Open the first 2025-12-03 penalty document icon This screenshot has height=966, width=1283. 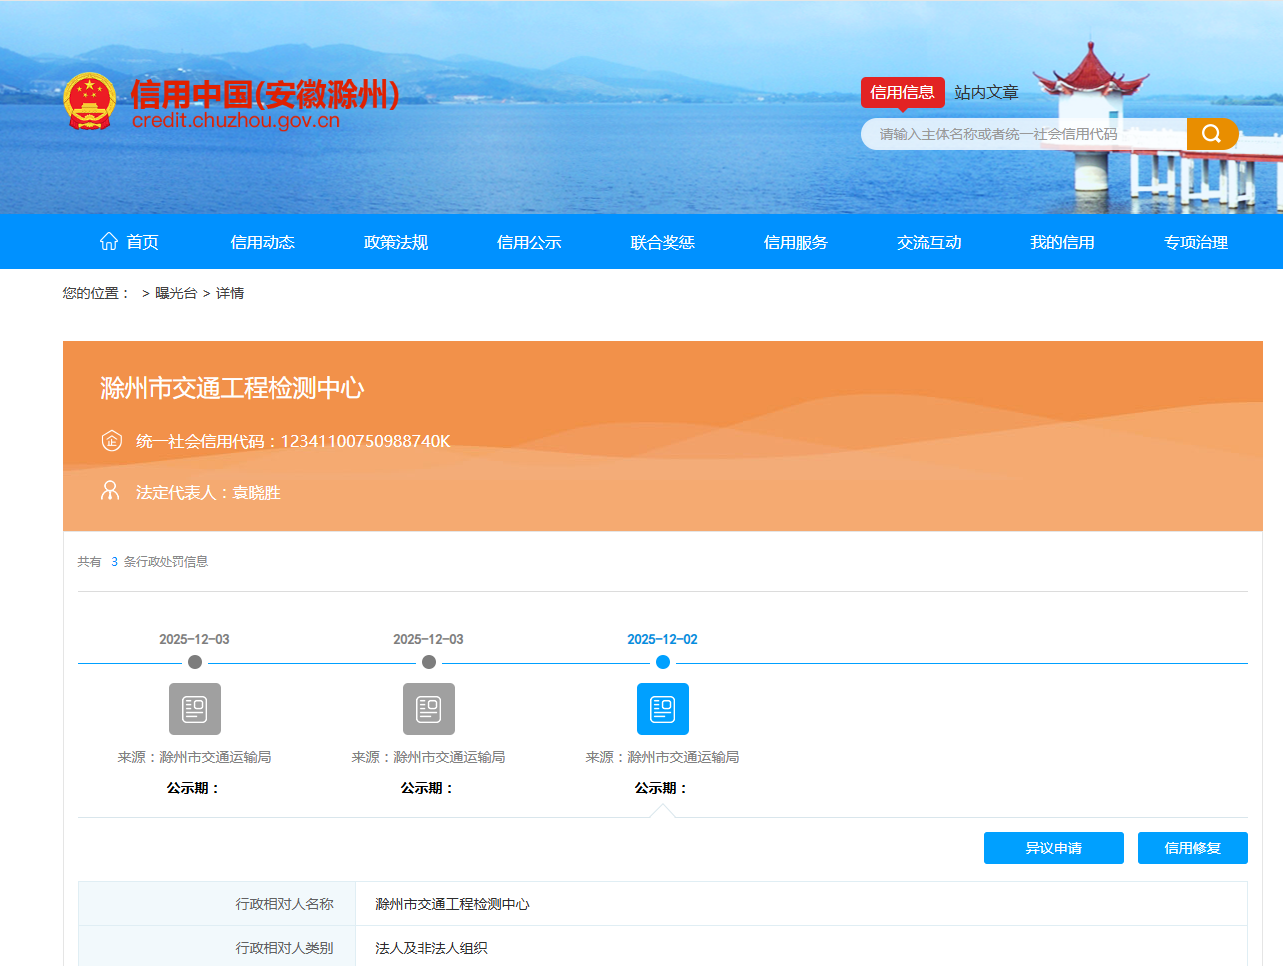(x=195, y=709)
